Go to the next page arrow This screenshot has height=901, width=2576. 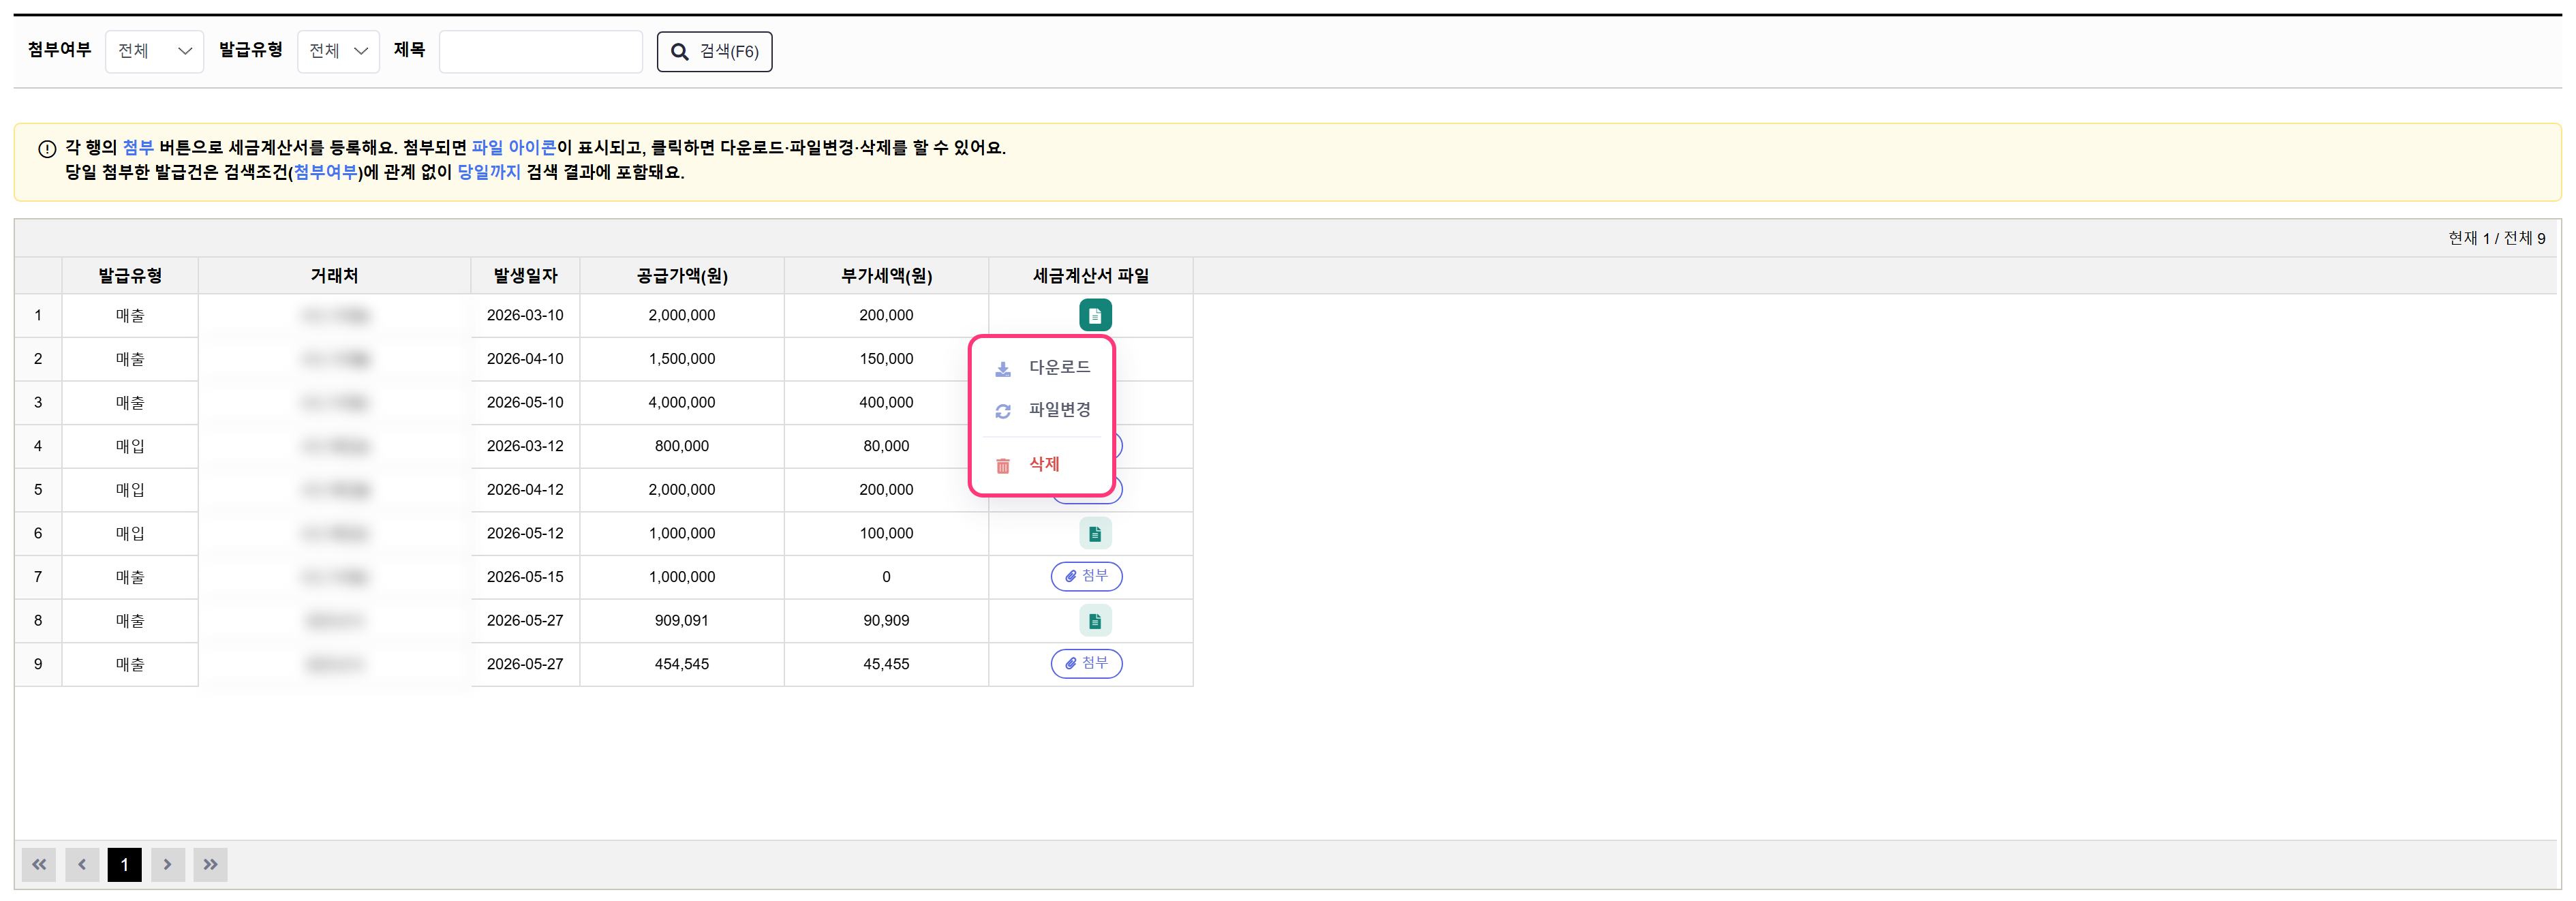(x=168, y=864)
